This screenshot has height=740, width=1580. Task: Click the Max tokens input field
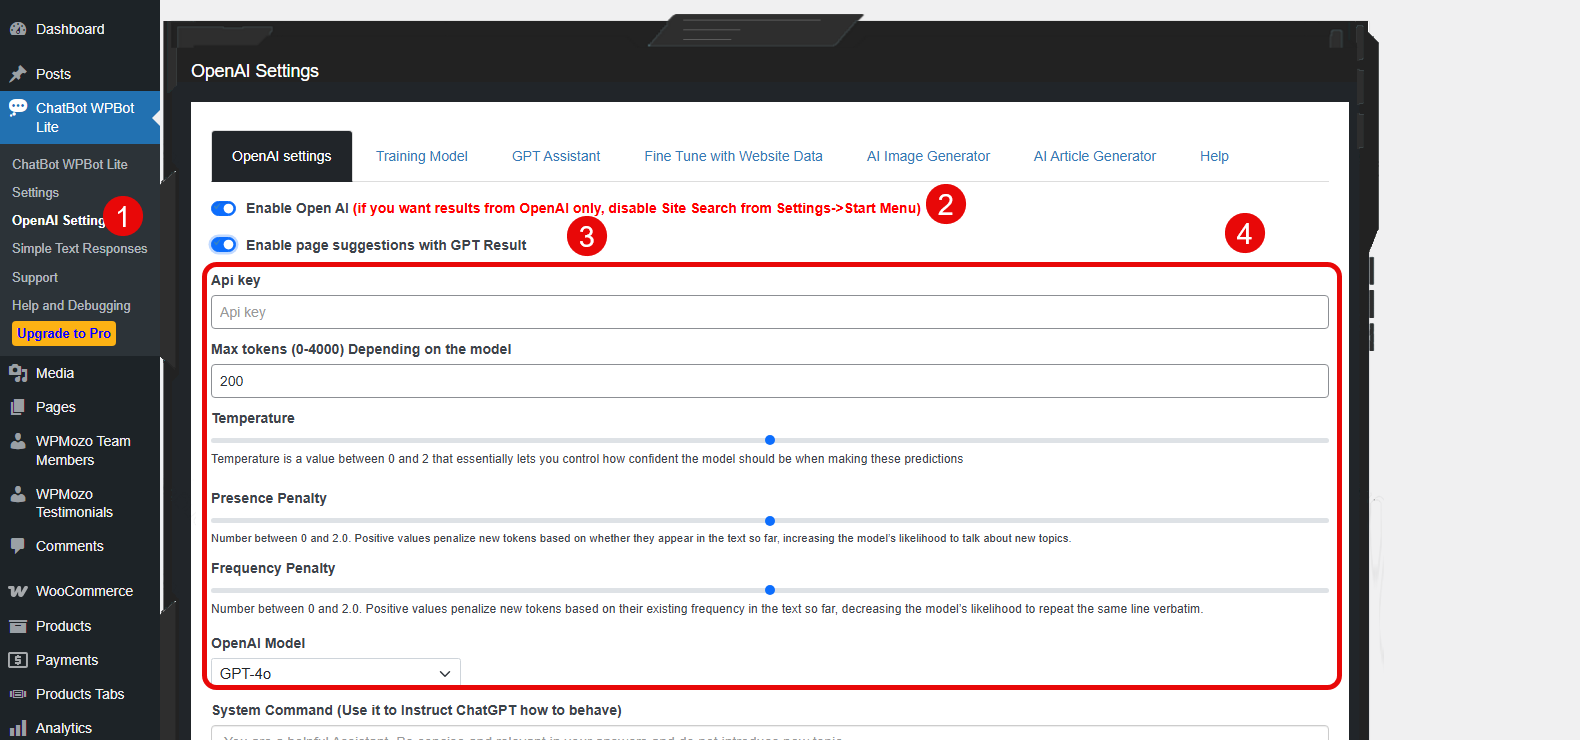click(x=770, y=381)
